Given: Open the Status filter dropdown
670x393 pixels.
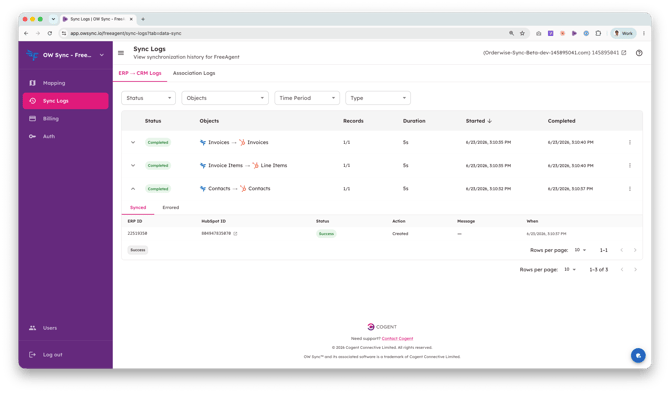Looking at the screenshot, I should (x=148, y=98).
